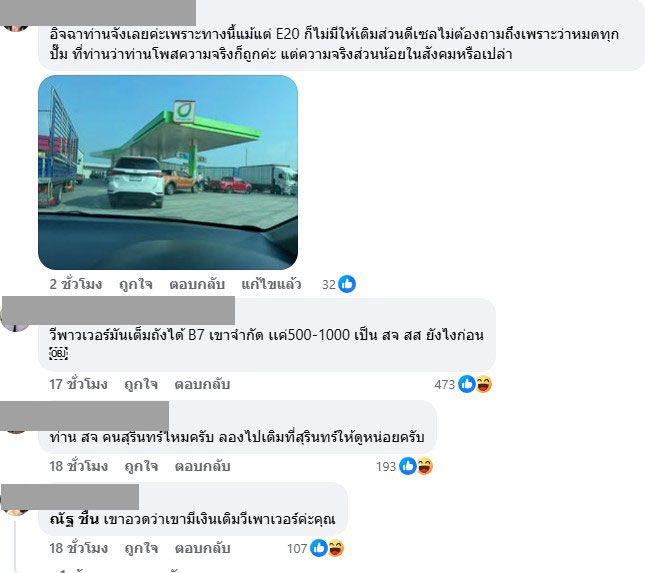Click the blue like reaction icon beside 32

[347, 284]
